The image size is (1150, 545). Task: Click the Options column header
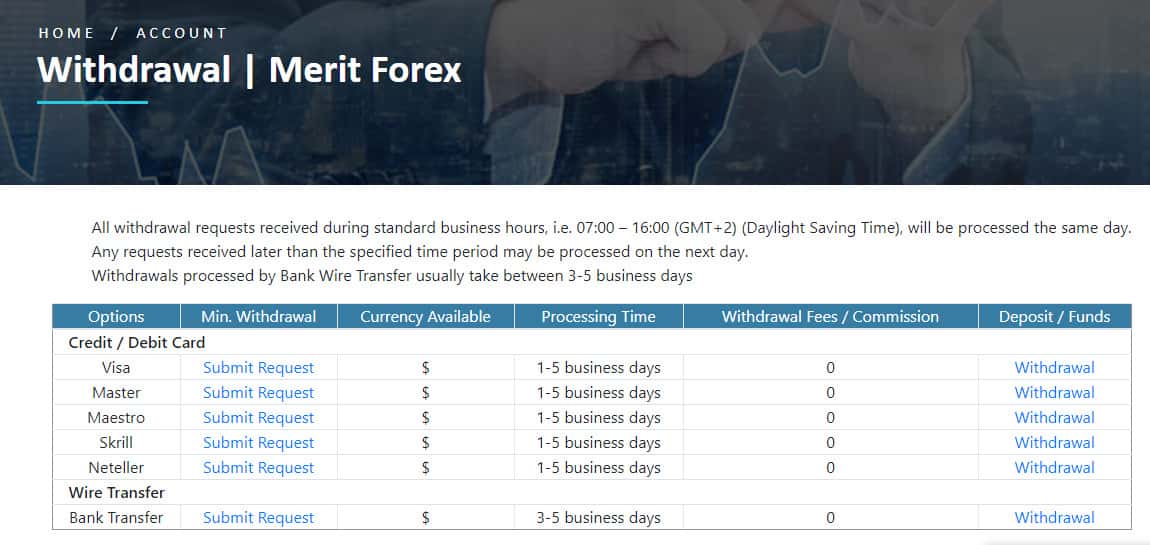[116, 317]
